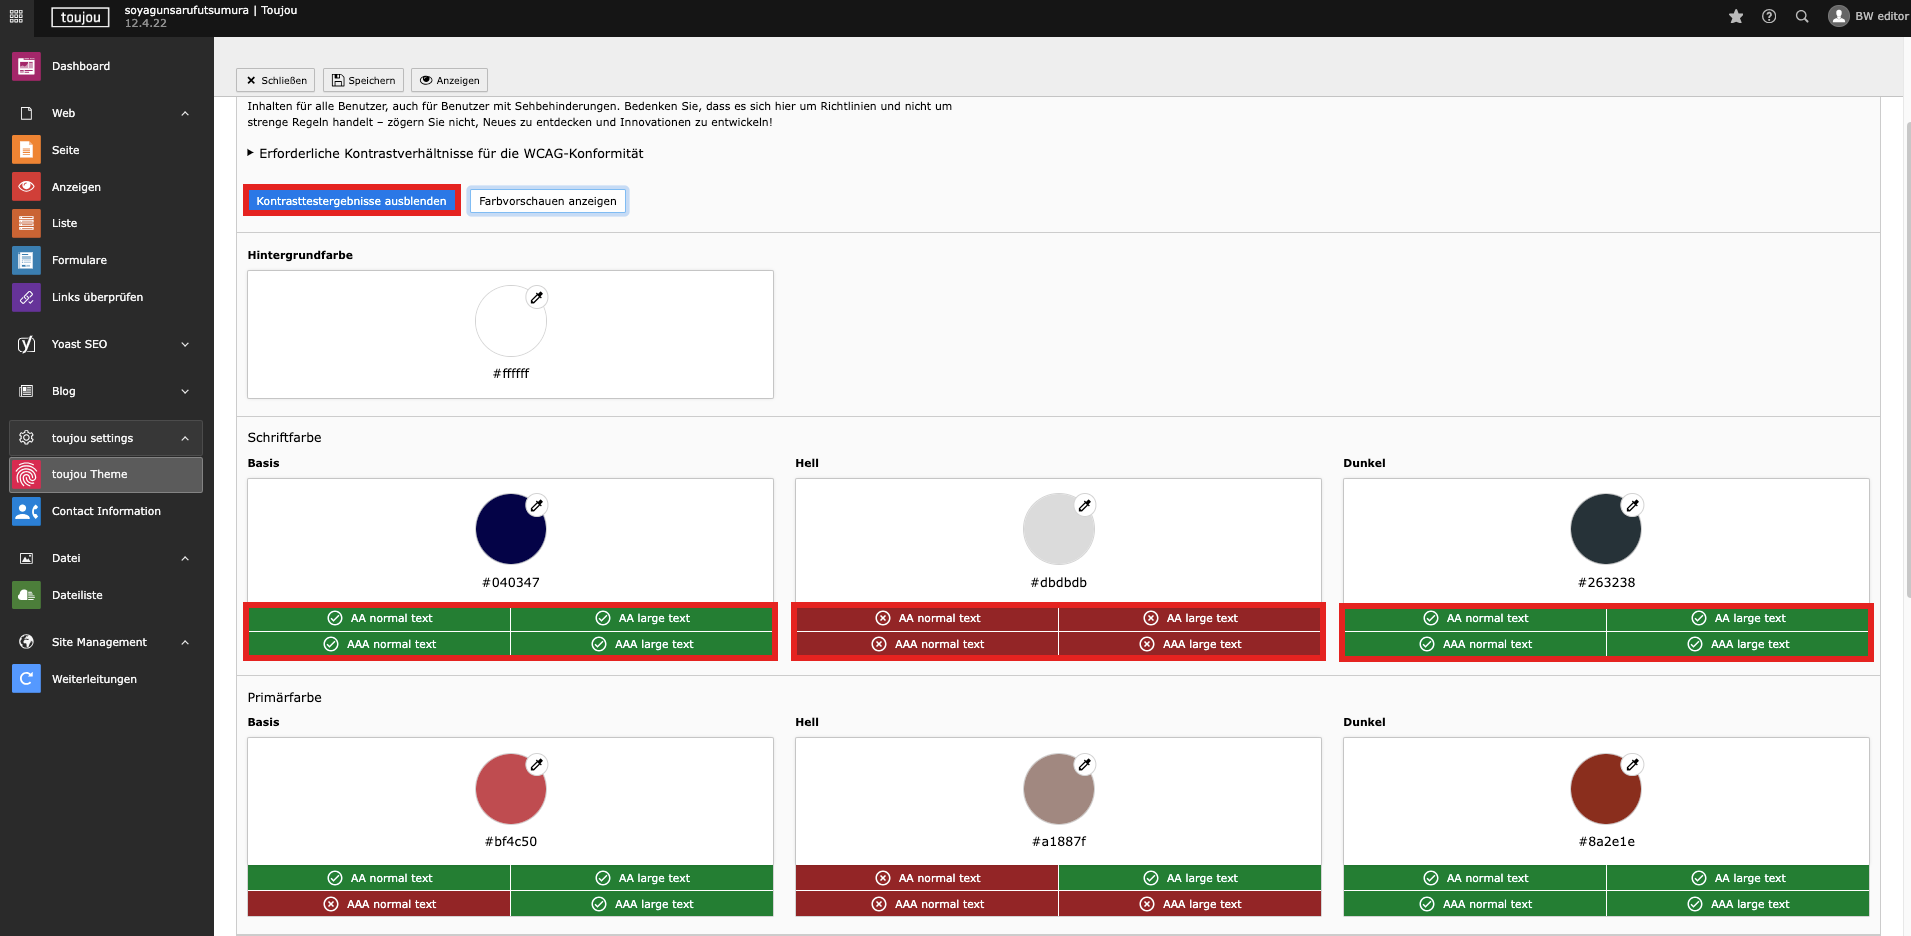Image resolution: width=1911 pixels, height=936 pixels.
Task: Open the Dashboard module
Action: tap(80, 66)
